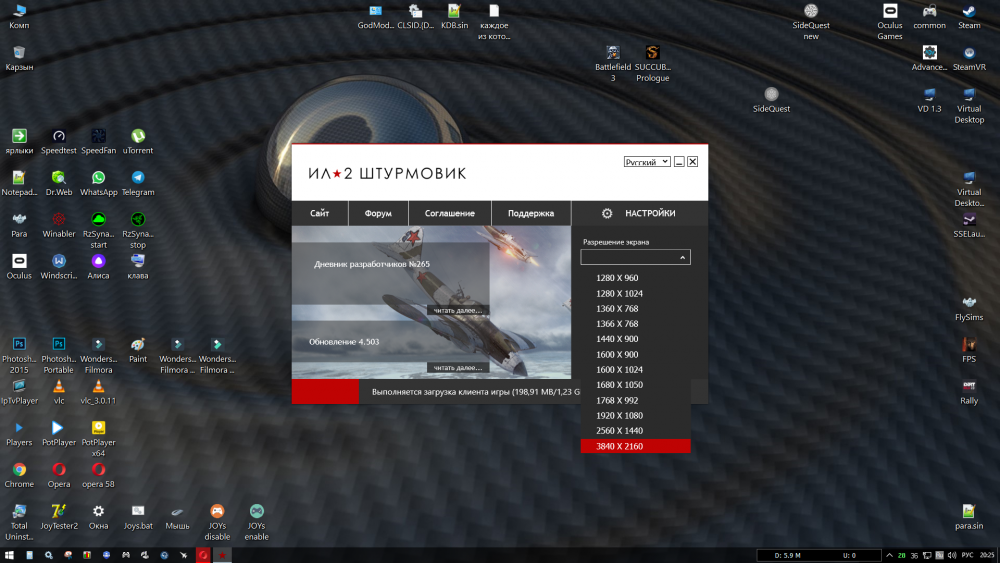Open Dr.Web desktop icon

[59, 184]
